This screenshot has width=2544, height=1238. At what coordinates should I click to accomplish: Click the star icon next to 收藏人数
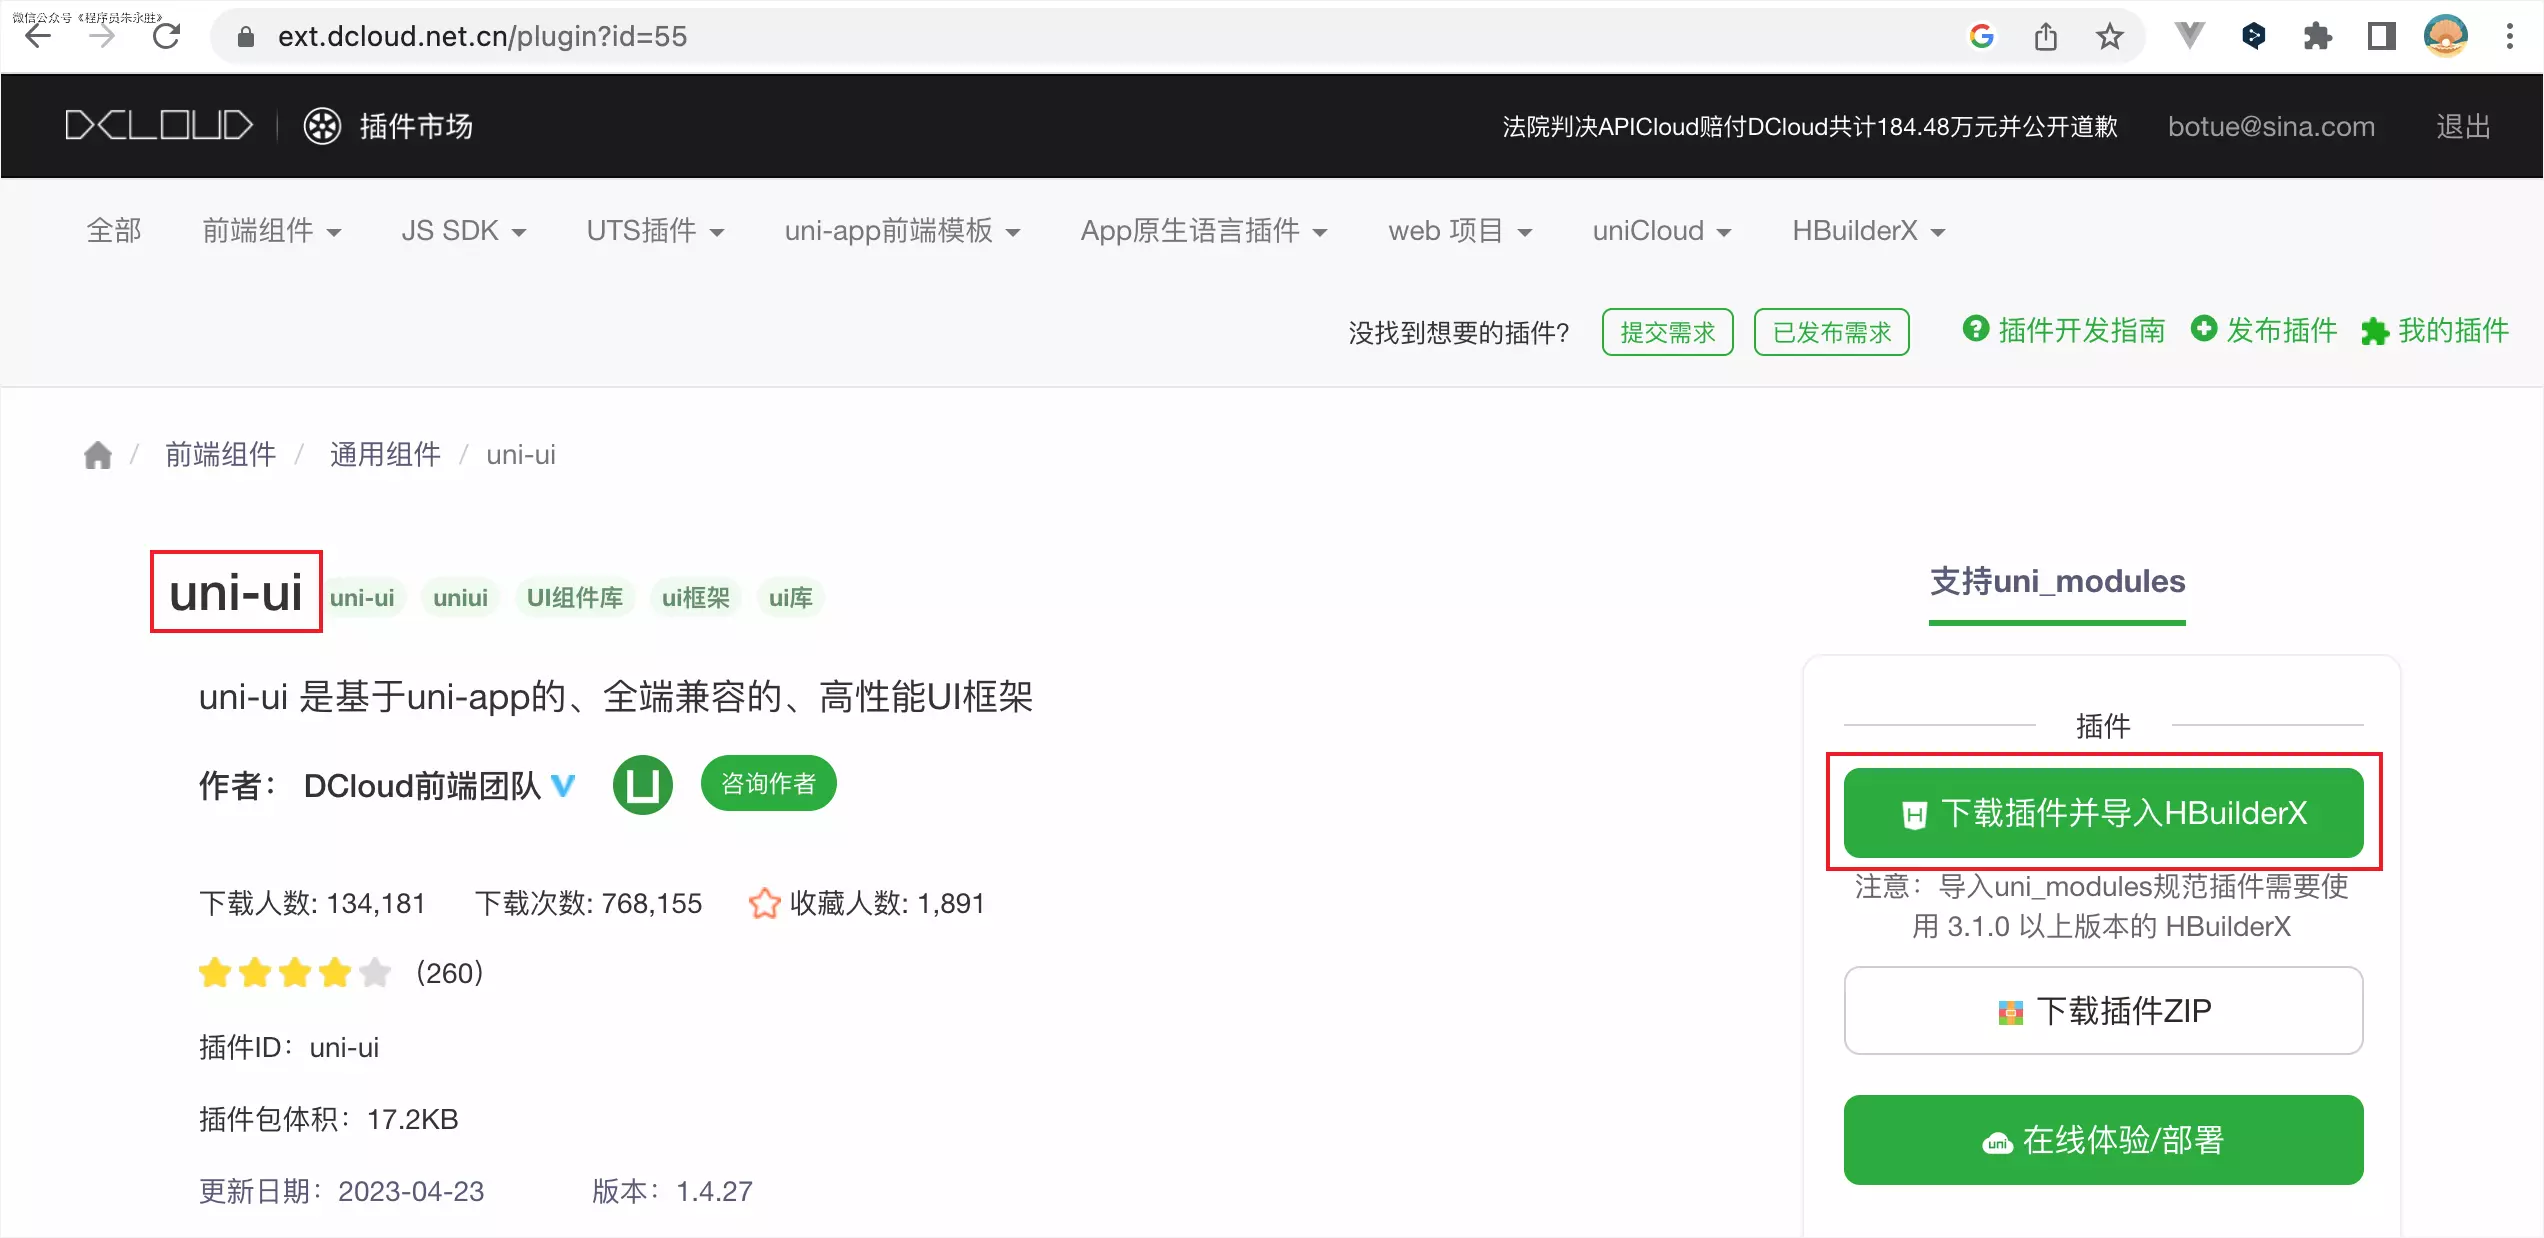click(x=764, y=903)
